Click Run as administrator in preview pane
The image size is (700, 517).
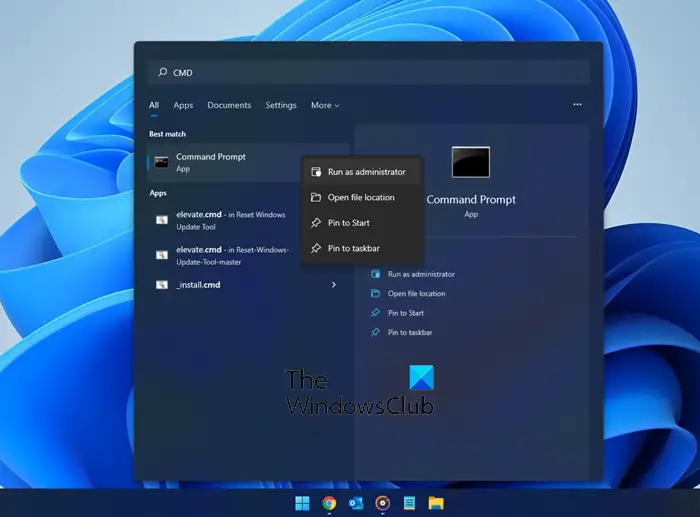click(x=421, y=274)
